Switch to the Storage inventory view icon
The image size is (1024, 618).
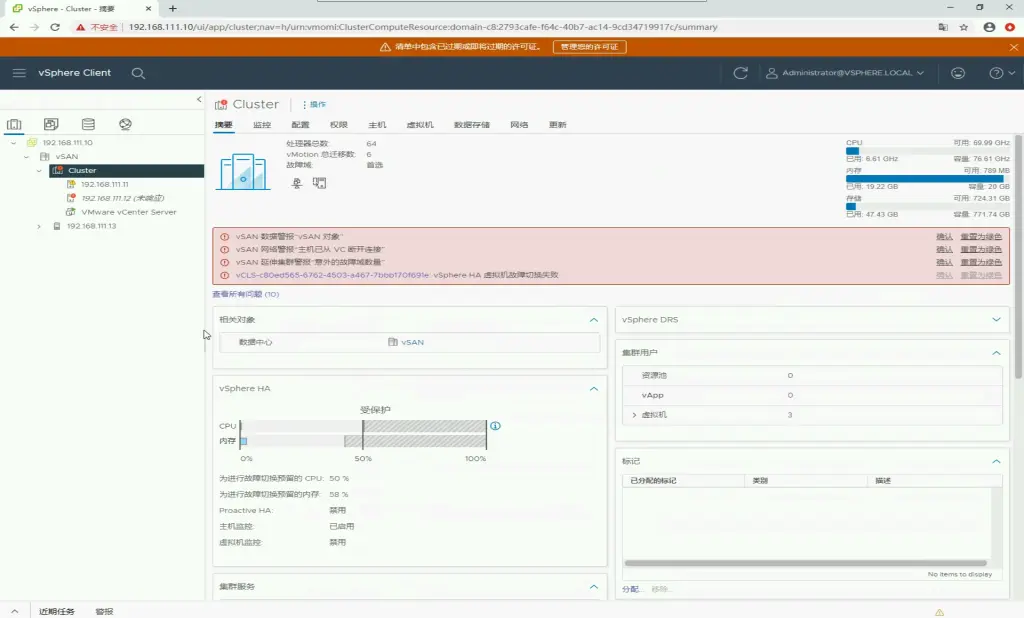click(88, 125)
